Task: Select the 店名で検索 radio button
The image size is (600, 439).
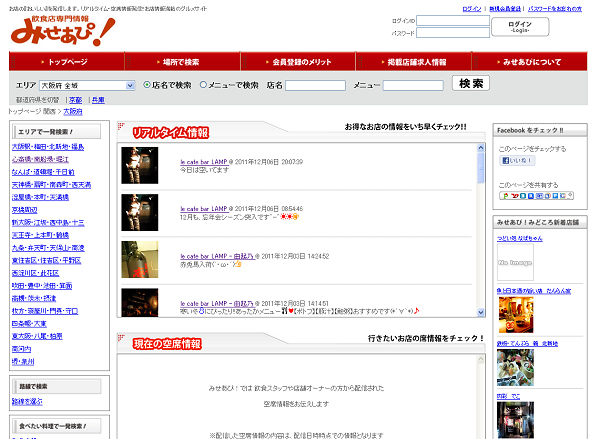Action: (147, 85)
